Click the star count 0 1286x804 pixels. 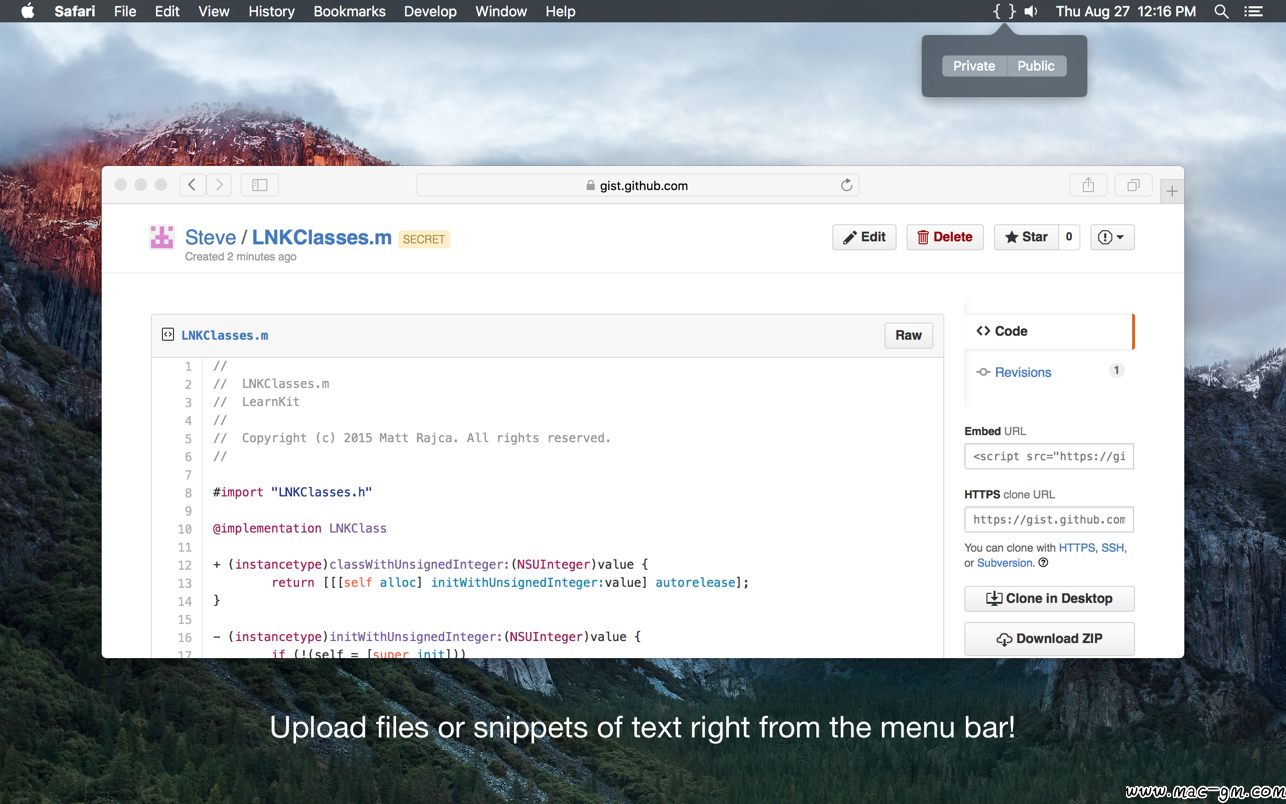pyautogui.click(x=1069, y=237)
